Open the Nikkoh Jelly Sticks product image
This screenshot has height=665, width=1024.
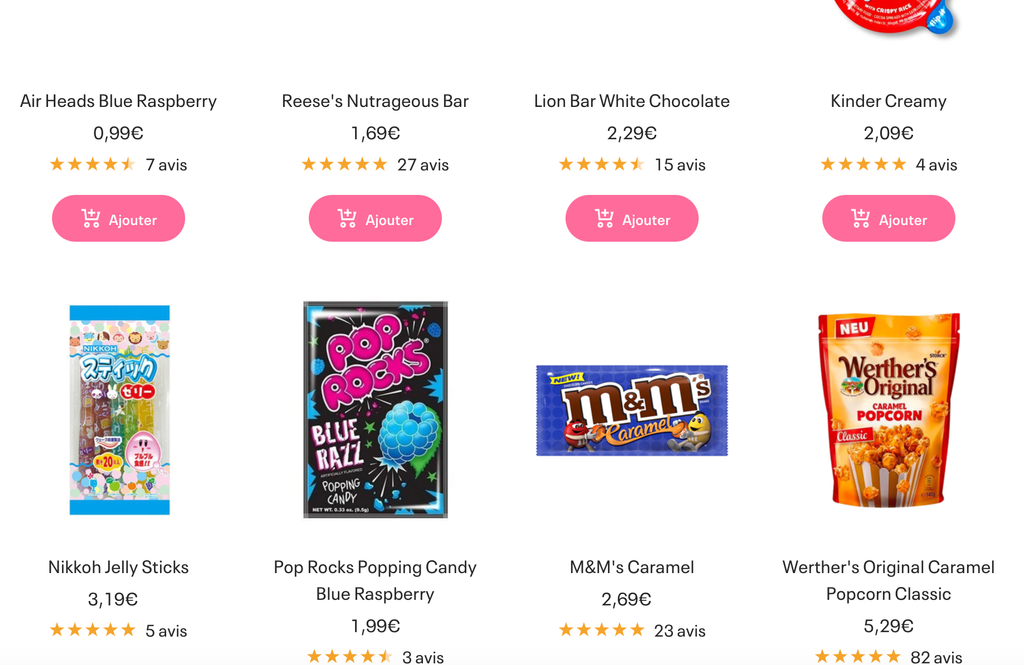[119, 410]
